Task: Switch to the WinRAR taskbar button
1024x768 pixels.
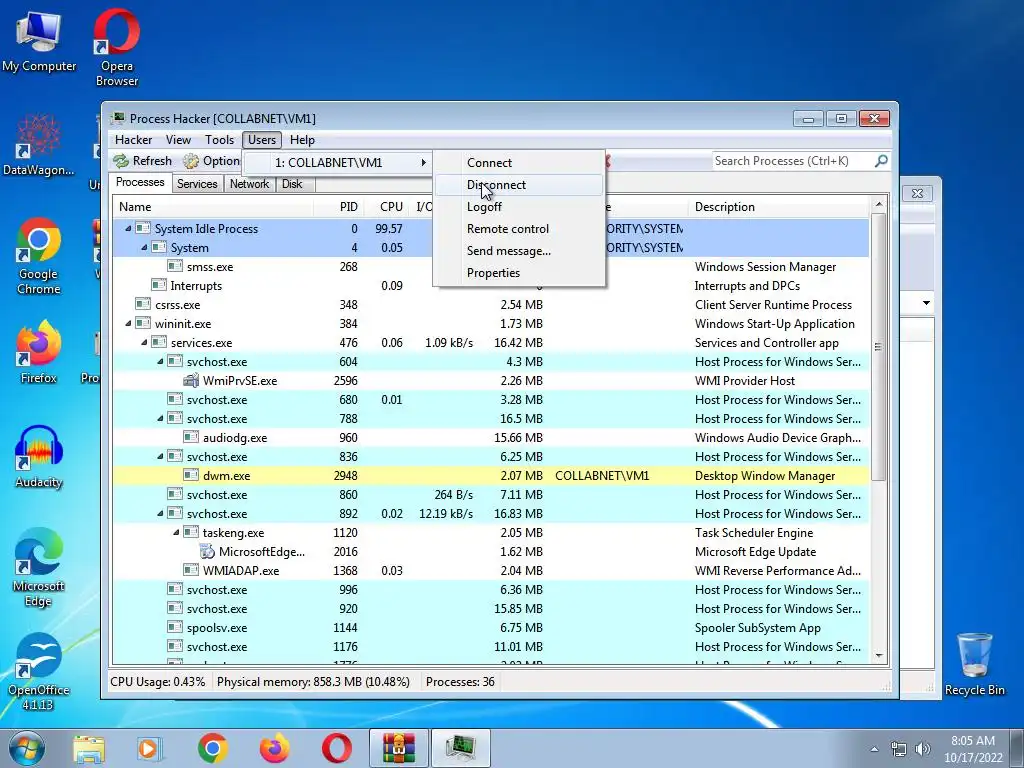Action: point(399,748)
